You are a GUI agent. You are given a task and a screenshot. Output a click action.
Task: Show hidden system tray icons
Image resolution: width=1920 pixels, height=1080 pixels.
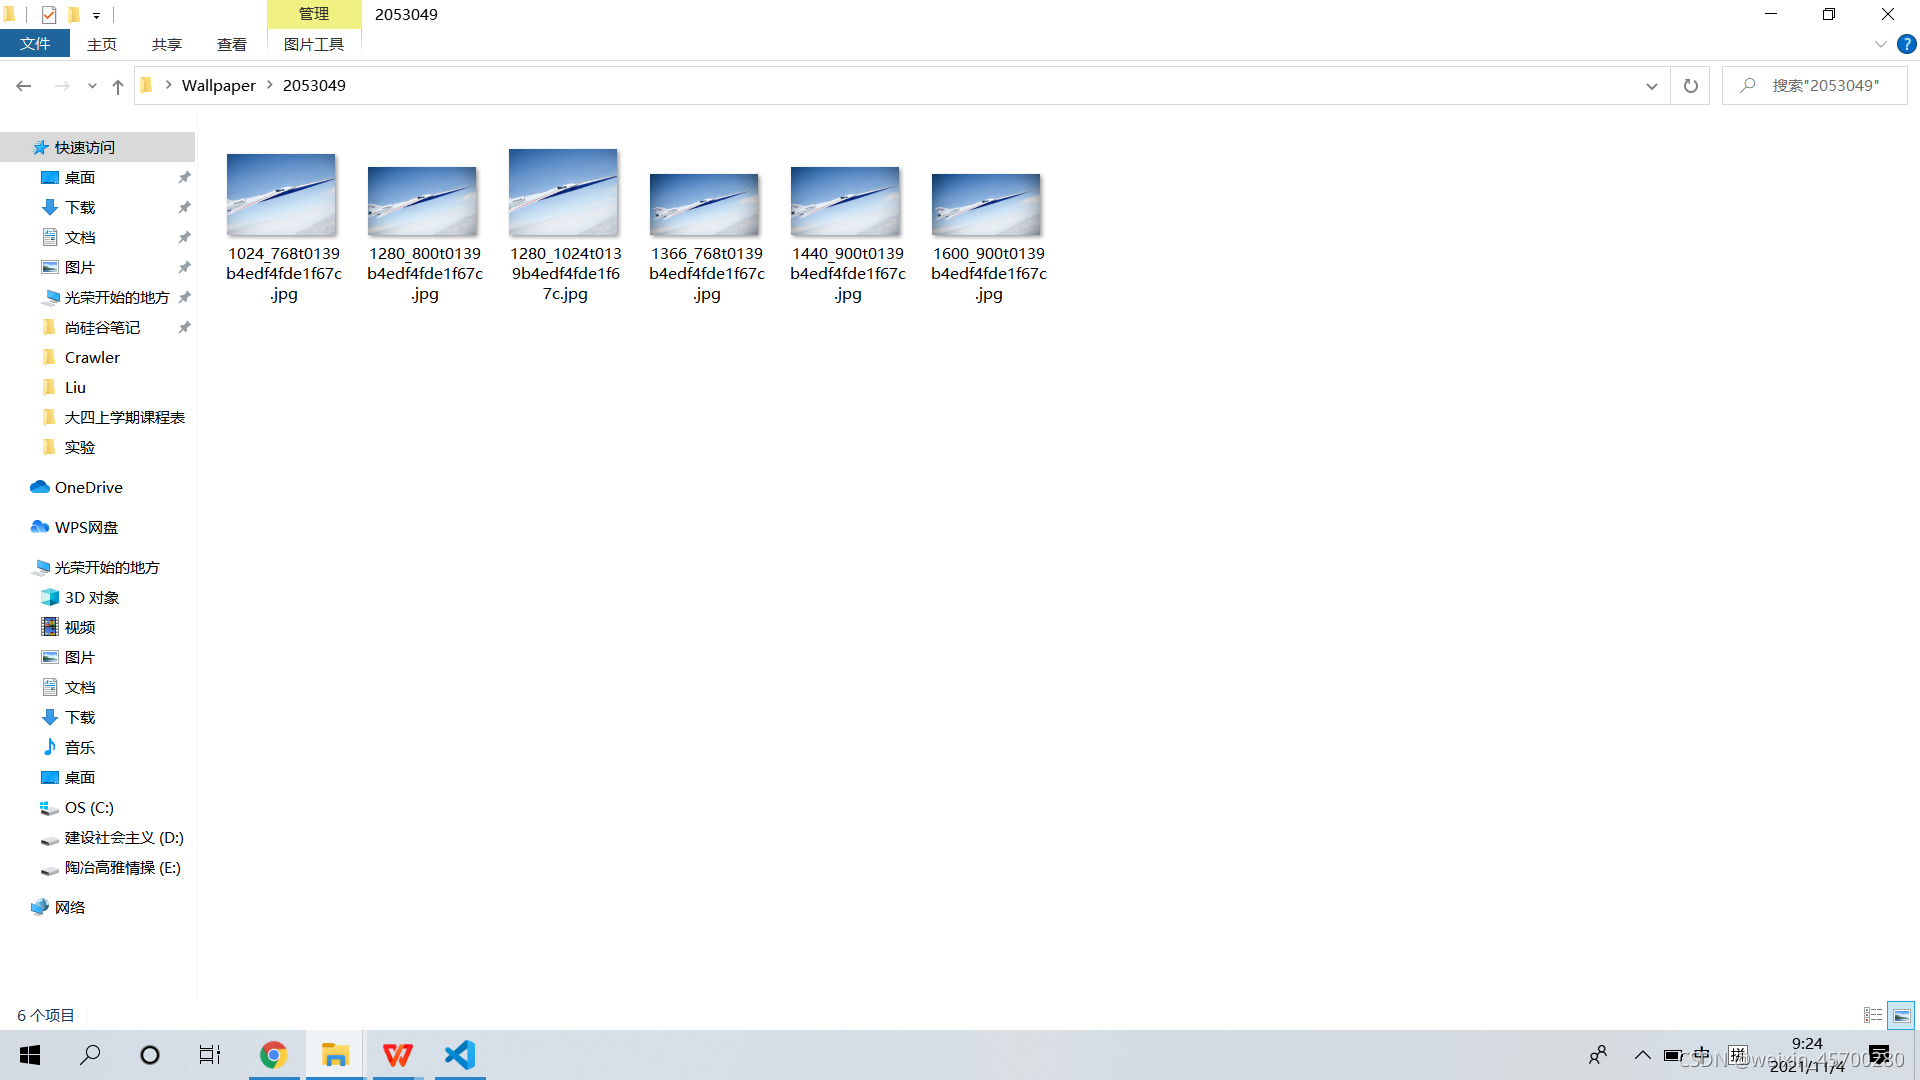[x=1643, y=1055]
